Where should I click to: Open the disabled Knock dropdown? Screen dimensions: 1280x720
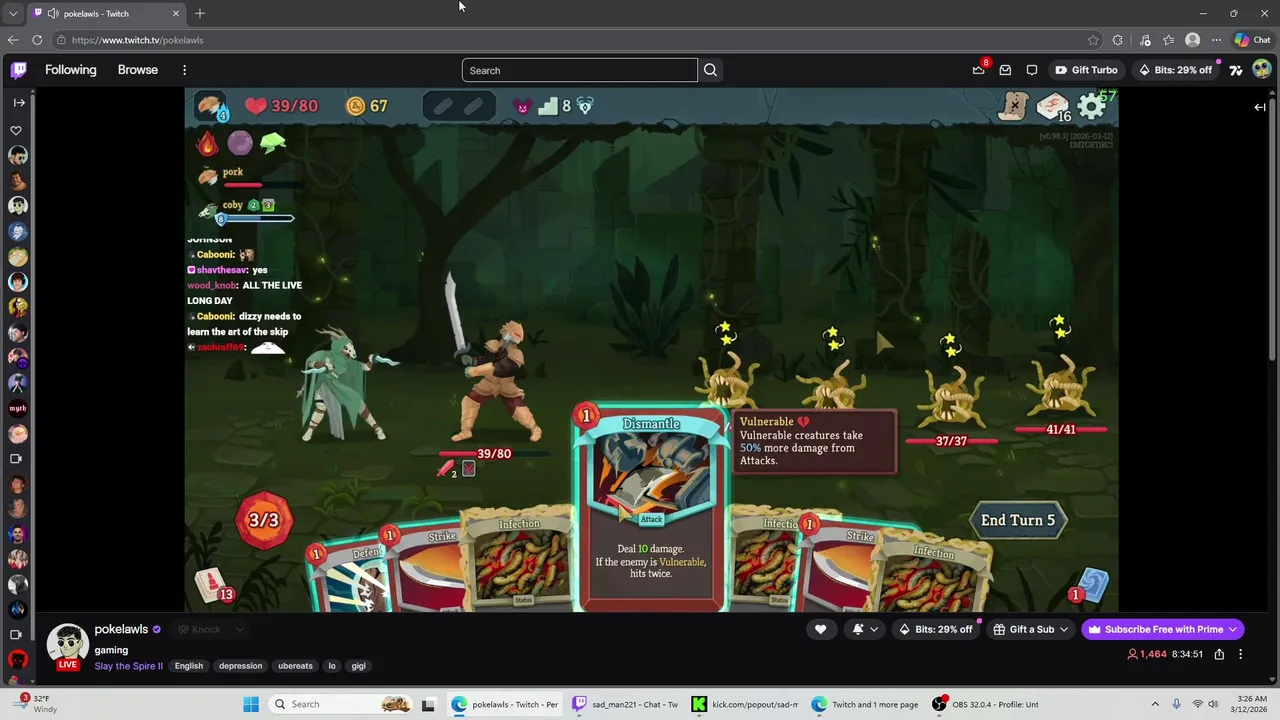point(211,629)
